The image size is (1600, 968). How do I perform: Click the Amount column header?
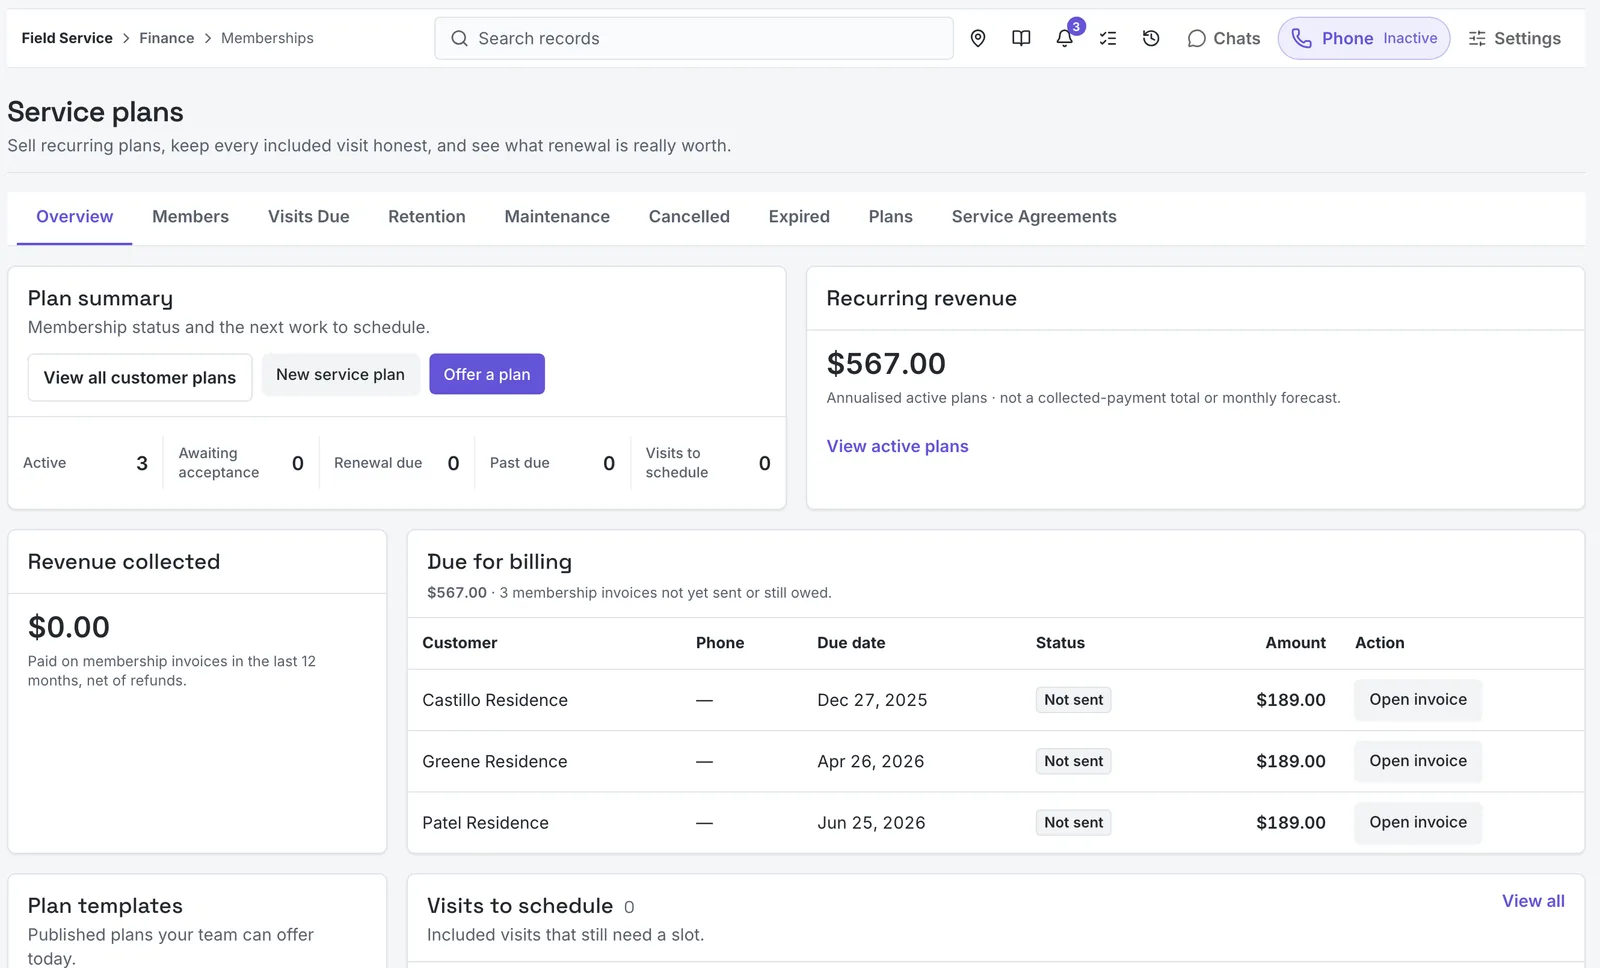1295,643
